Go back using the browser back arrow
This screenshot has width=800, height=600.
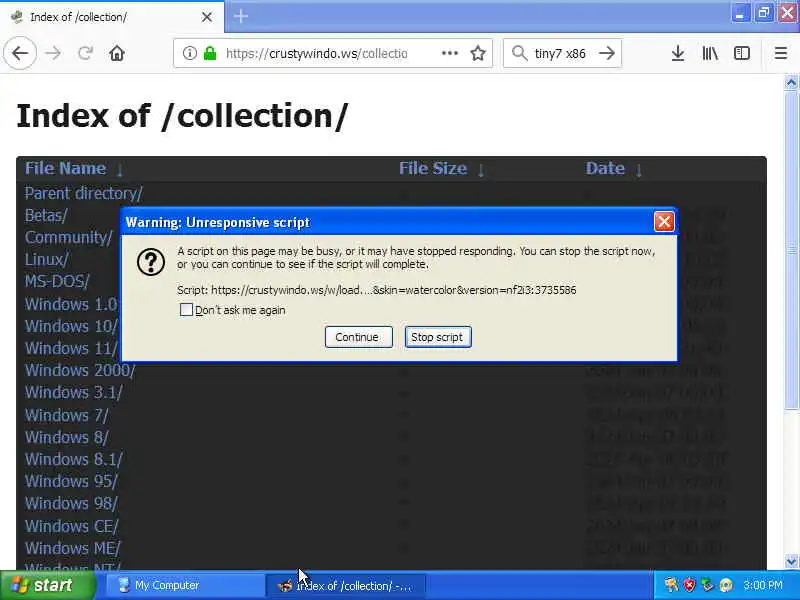tap(20, 53)
